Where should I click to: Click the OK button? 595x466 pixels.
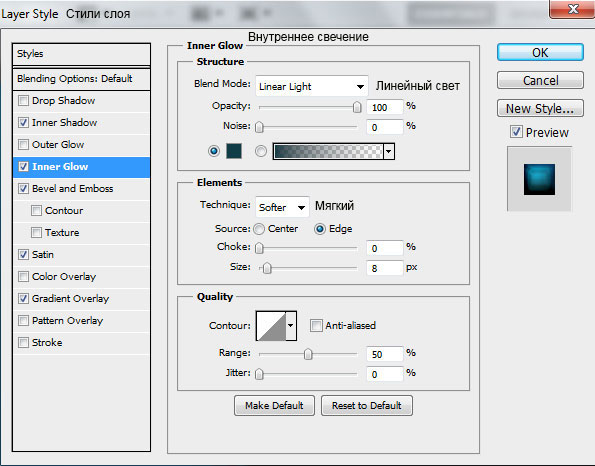(540, 52)
